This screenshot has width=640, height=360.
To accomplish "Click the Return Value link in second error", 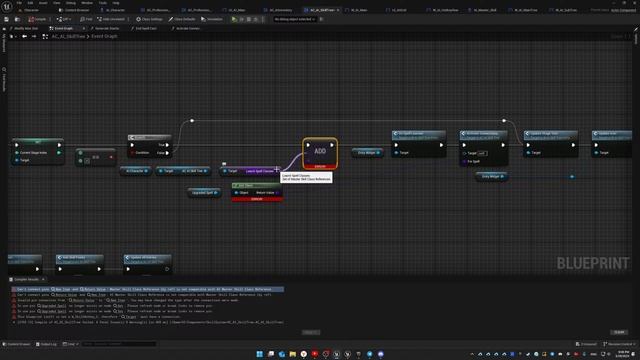I will 64,295.
